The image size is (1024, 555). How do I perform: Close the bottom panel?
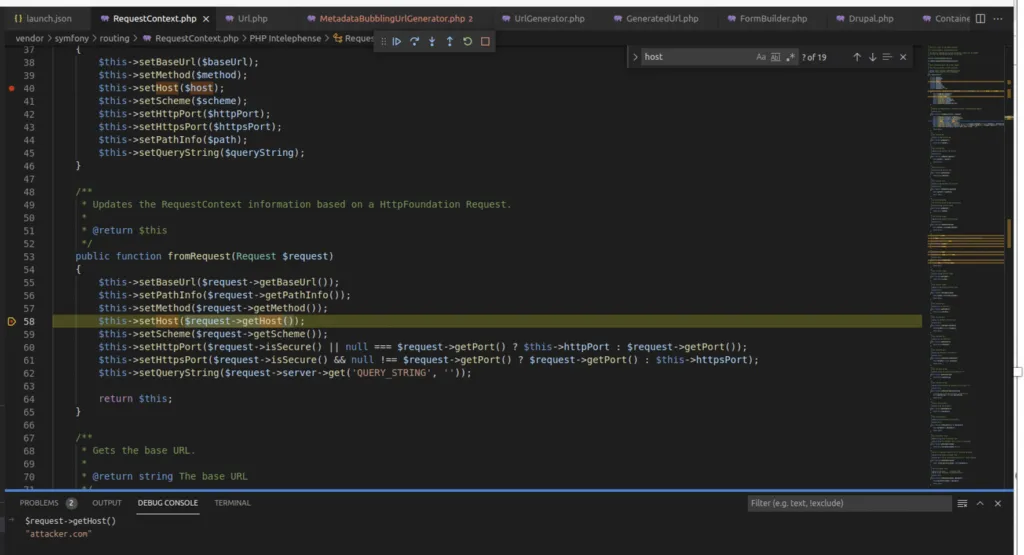[998, 503]
